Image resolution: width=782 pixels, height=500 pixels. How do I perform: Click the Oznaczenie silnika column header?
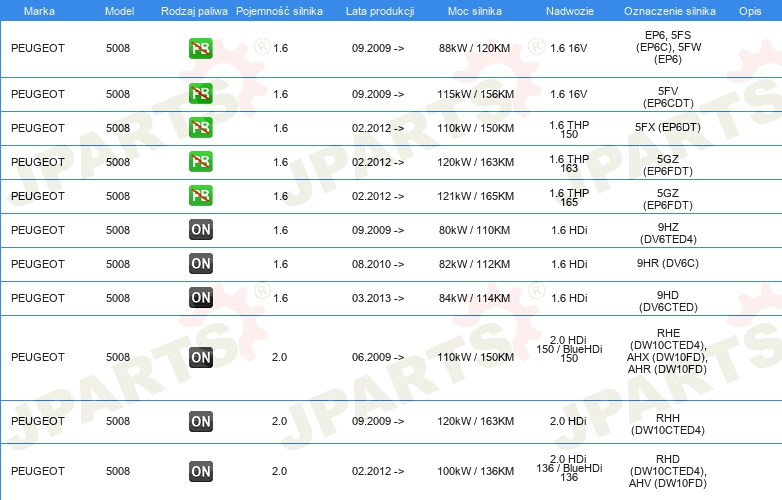pyautogui.click(x=669, y=11)
